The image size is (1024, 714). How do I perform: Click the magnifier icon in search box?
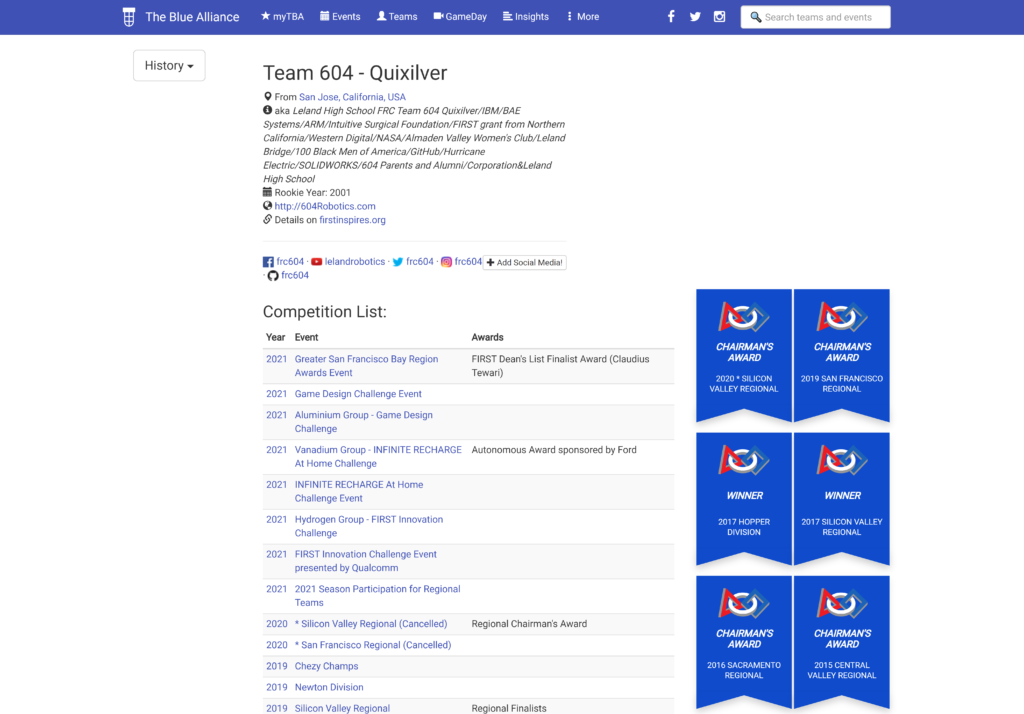click(756, 17)
